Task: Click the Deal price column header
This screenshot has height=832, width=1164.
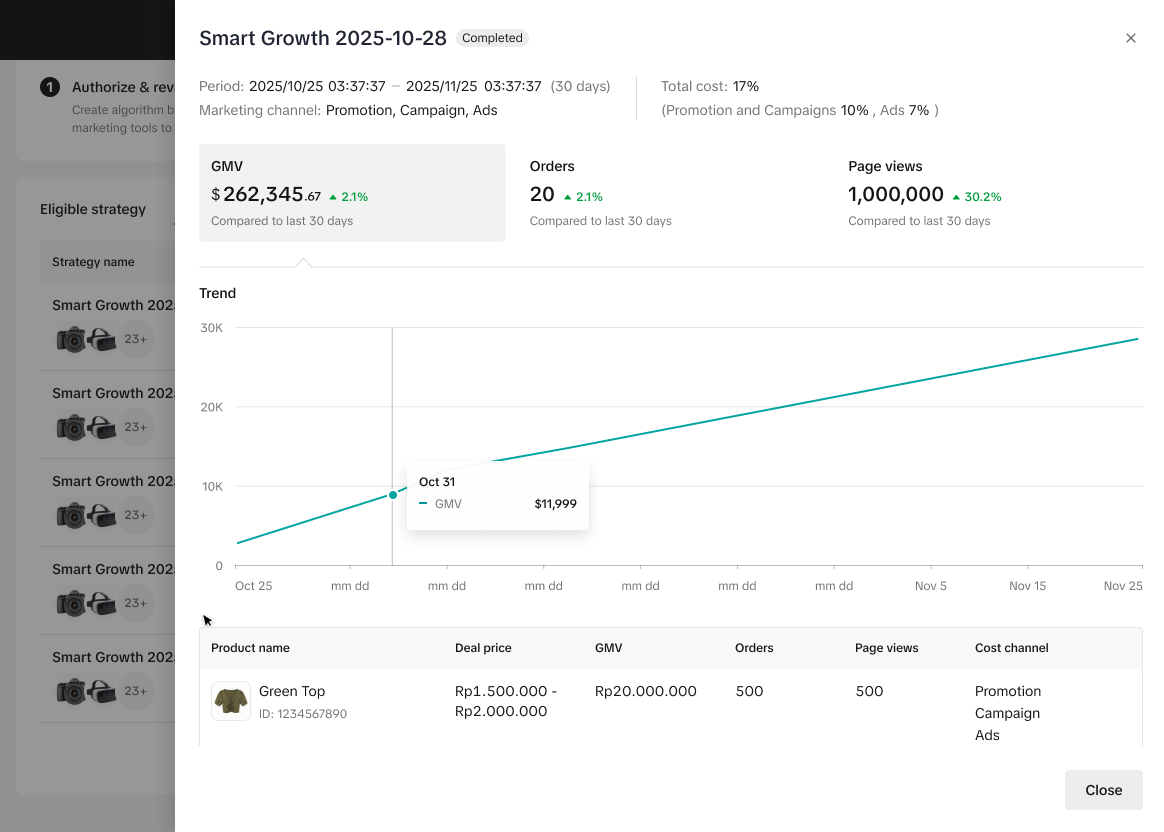Action: coord(483,648)
